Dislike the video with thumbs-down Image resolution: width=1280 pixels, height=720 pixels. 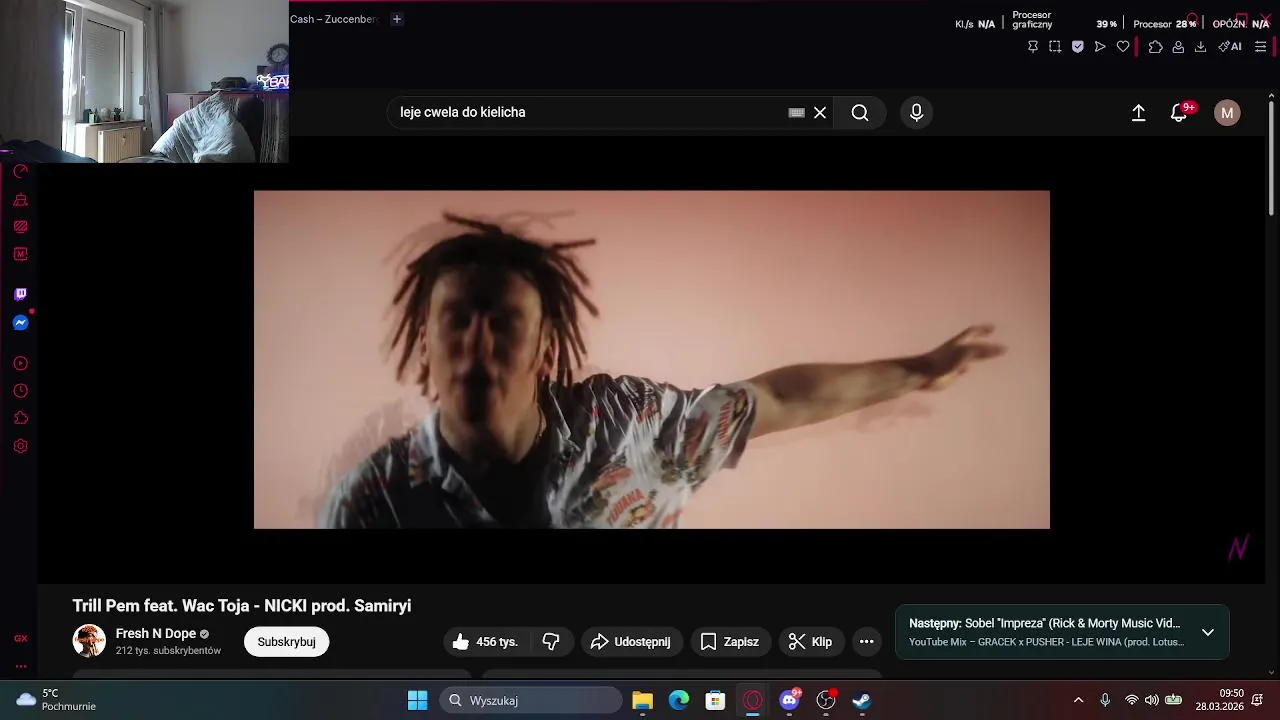(x=551, y=642)
